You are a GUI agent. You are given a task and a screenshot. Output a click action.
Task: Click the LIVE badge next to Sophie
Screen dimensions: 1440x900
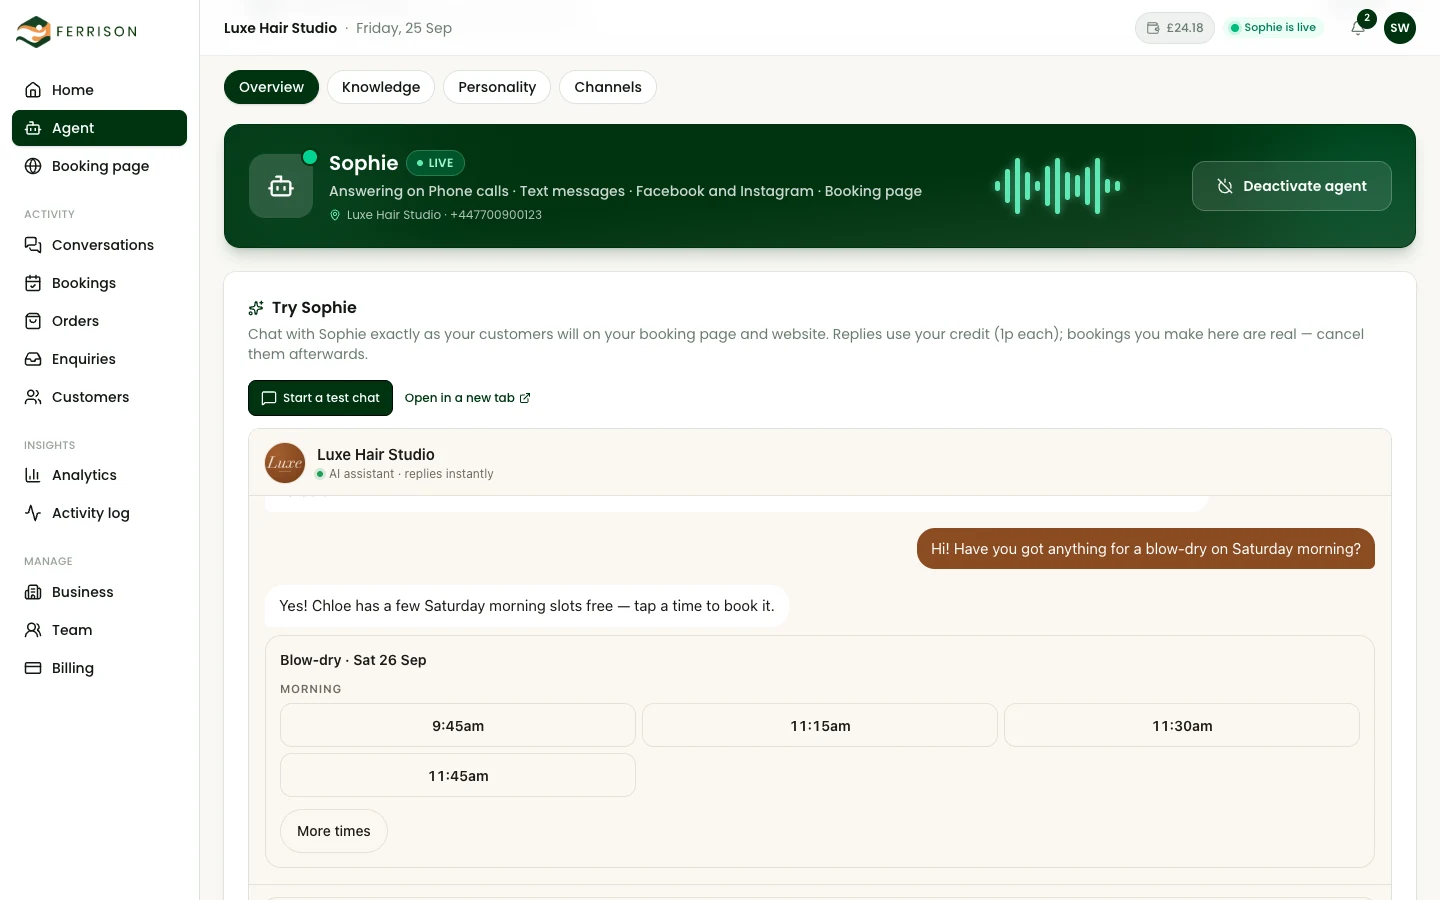tap(435, 163)
